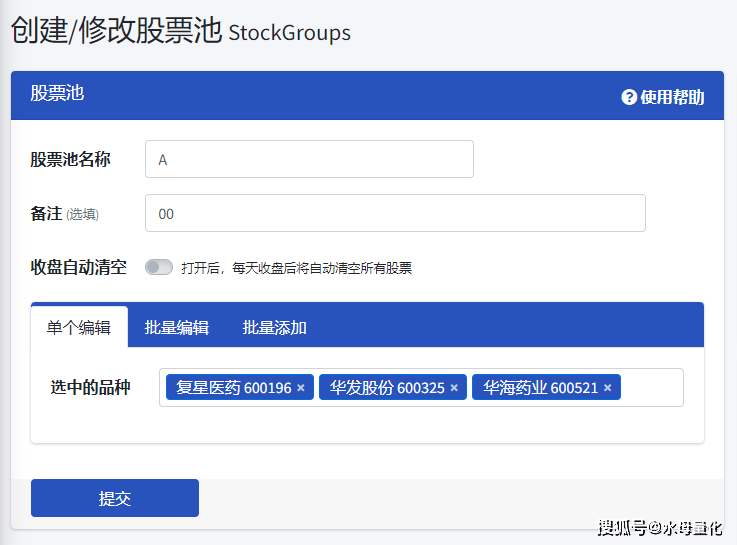Switch to the 批量添加 tab
737x545 pixels.
[x=274, y=327]
